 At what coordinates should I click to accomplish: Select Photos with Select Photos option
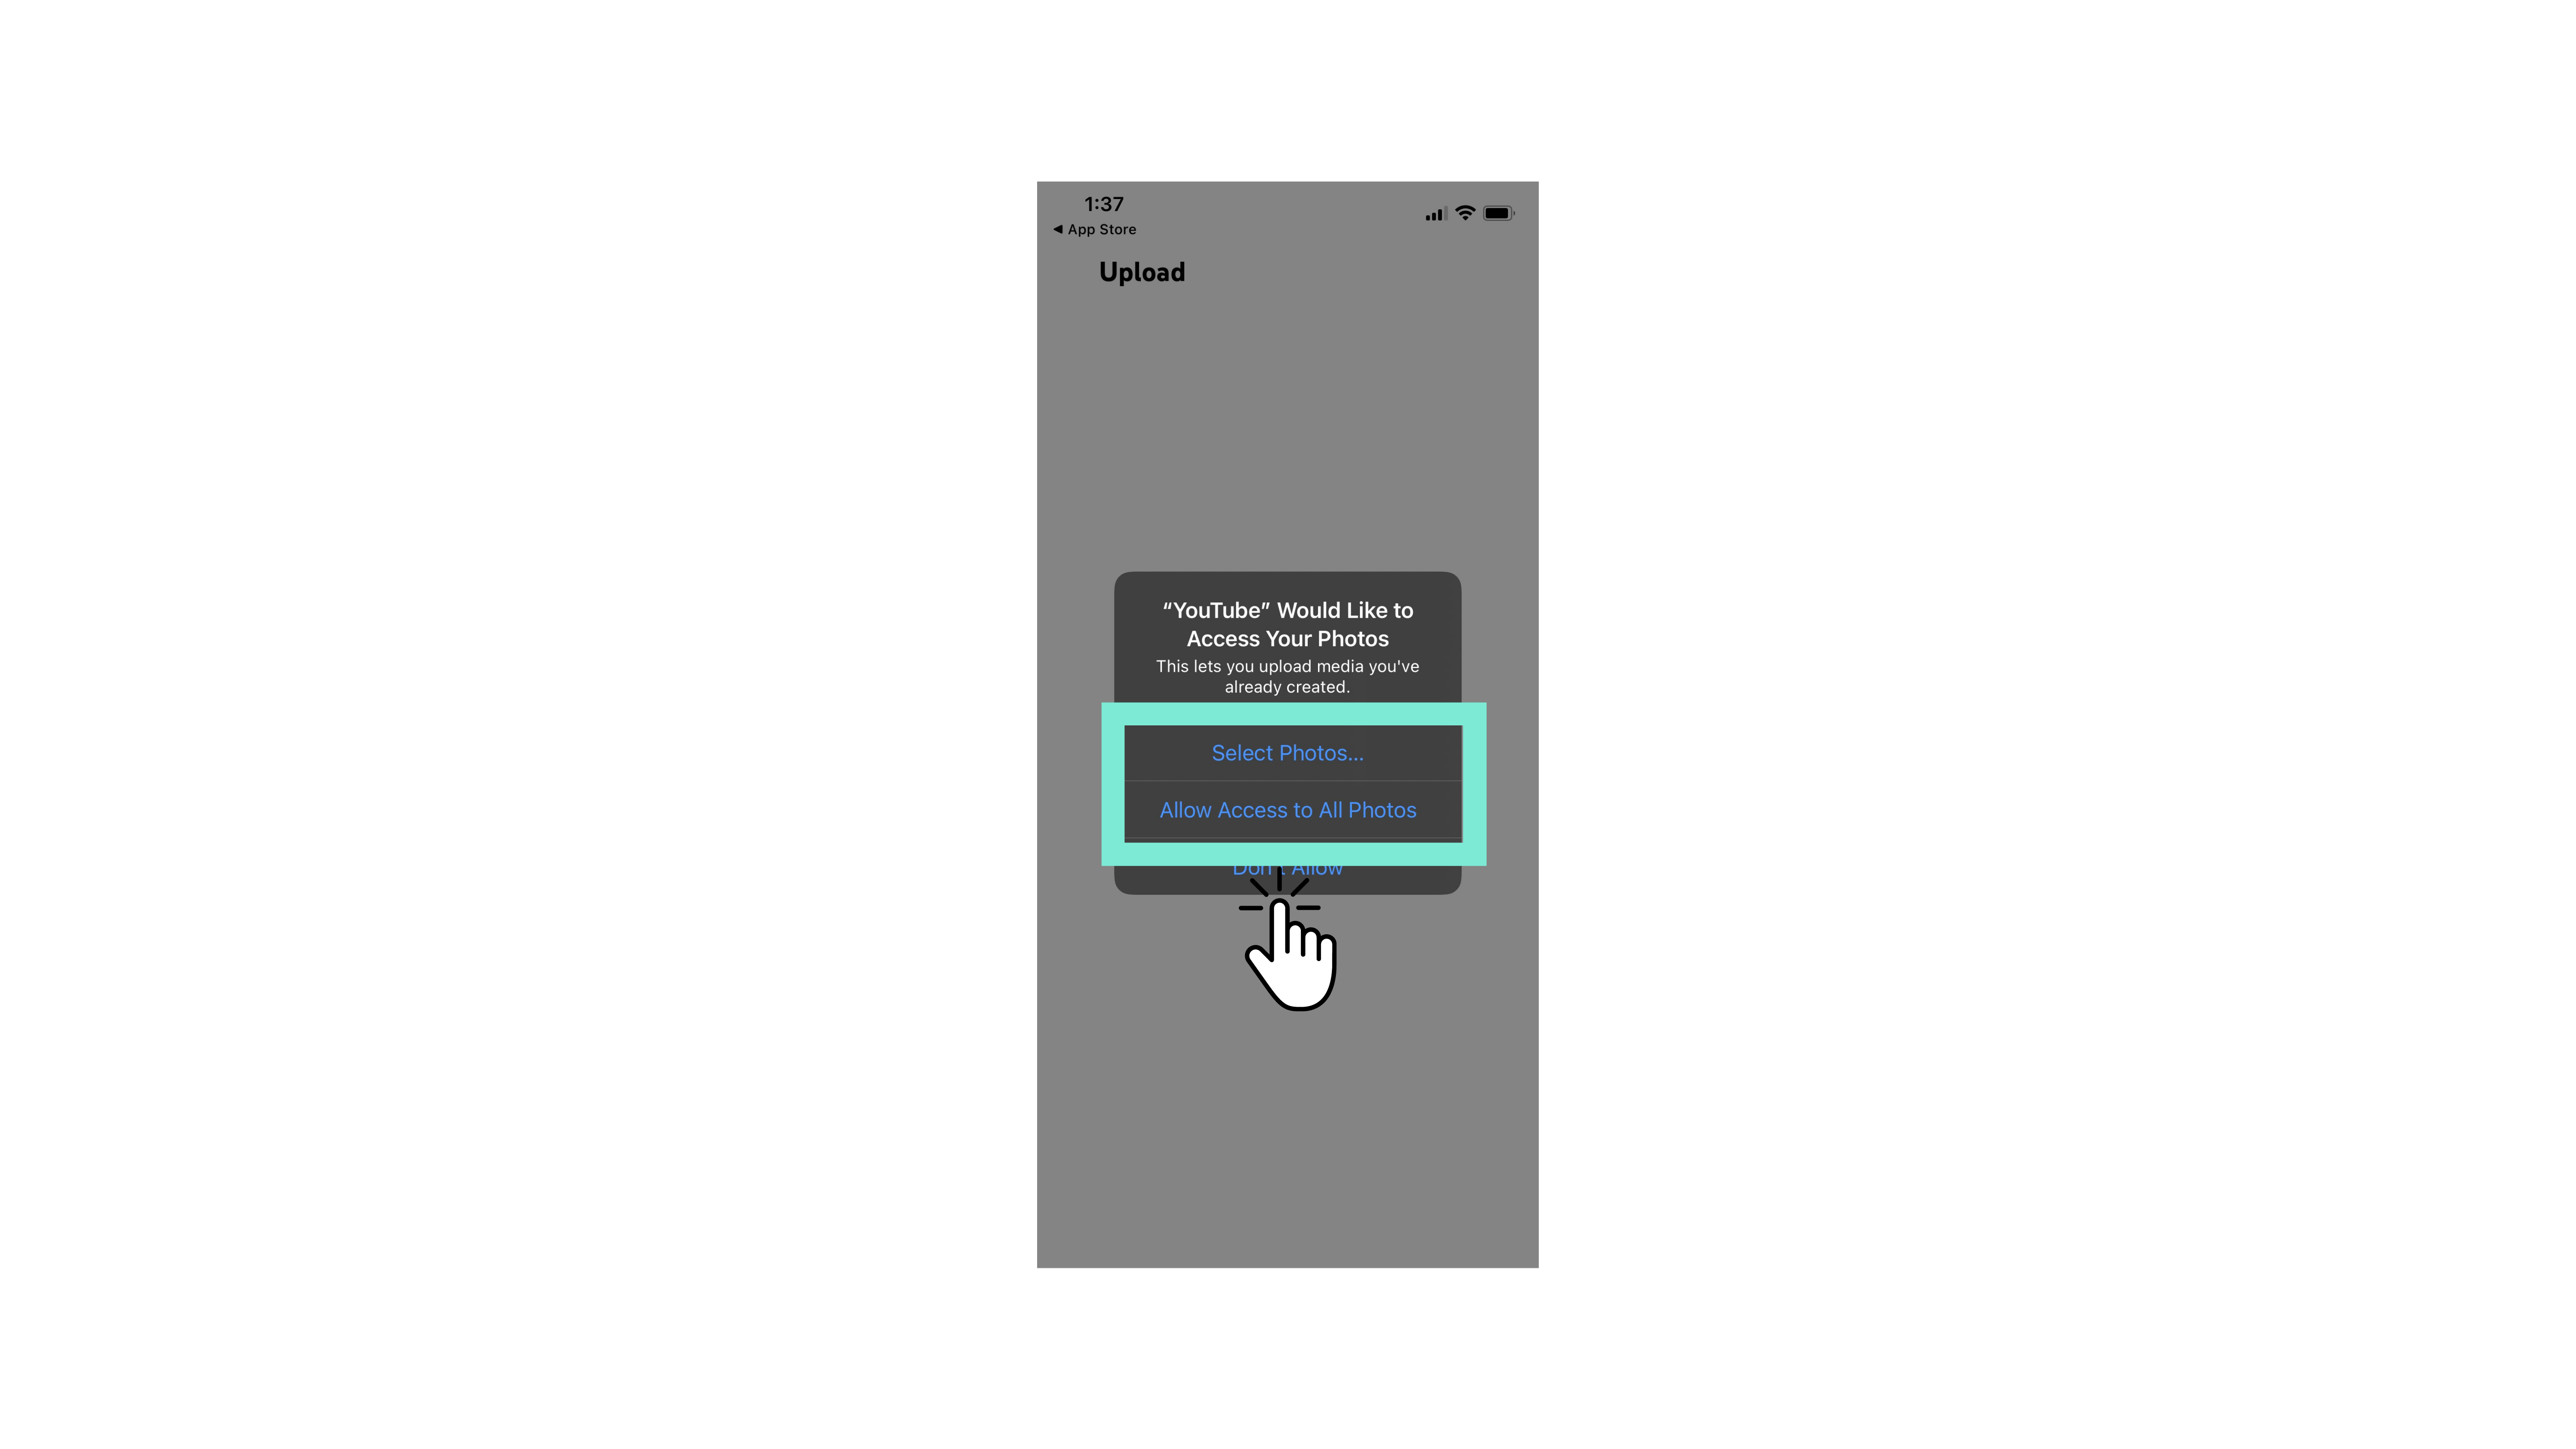tap(1286, 752)
